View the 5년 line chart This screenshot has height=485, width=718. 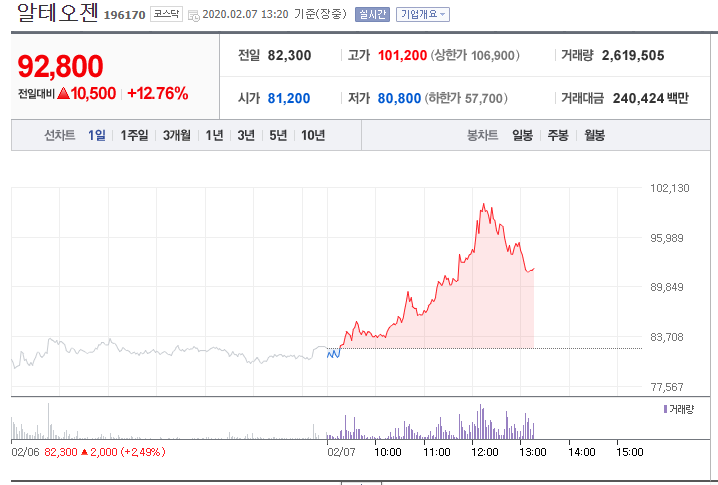point(277,135)
